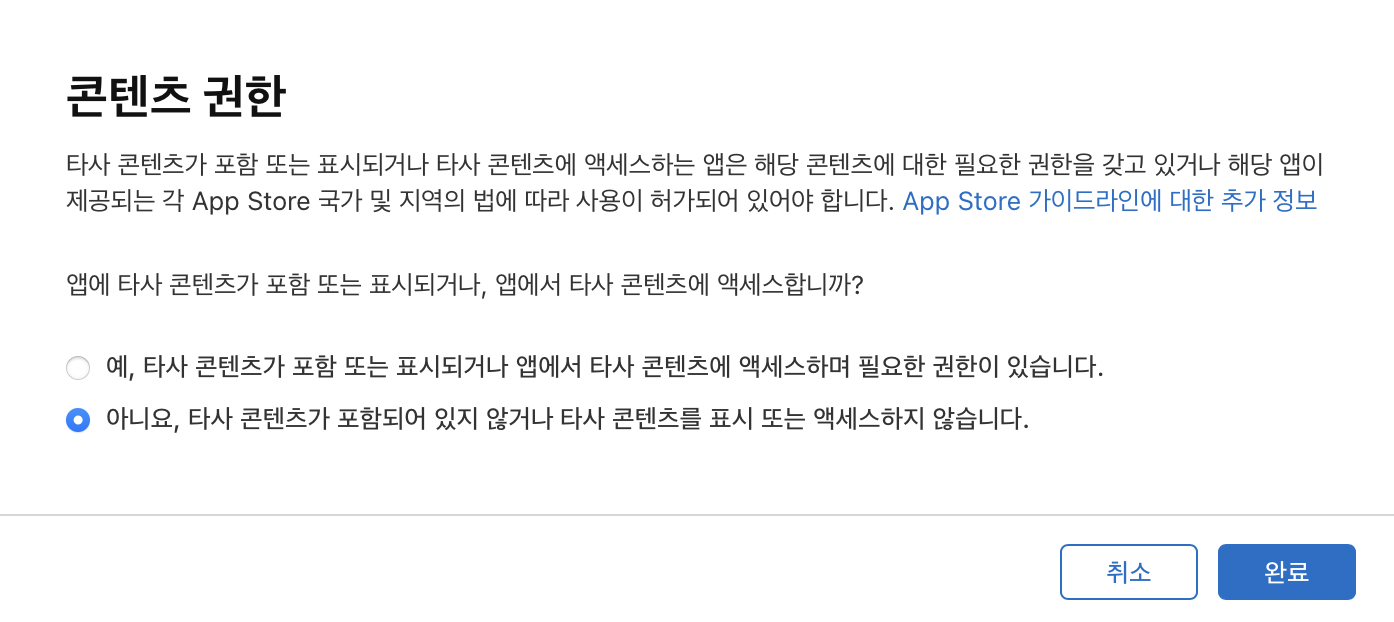1394x622 pixels.
Task: Click the question '앱에 타사 콘텐츠가 포함' text
Action: pyautogui.click(x=465, y=285)
